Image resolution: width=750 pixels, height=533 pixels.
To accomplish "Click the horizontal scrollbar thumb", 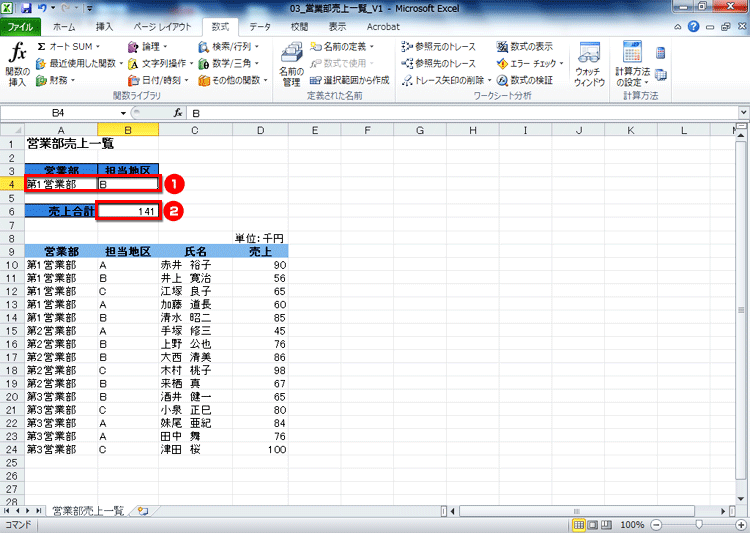I will [x=576, y=511].
